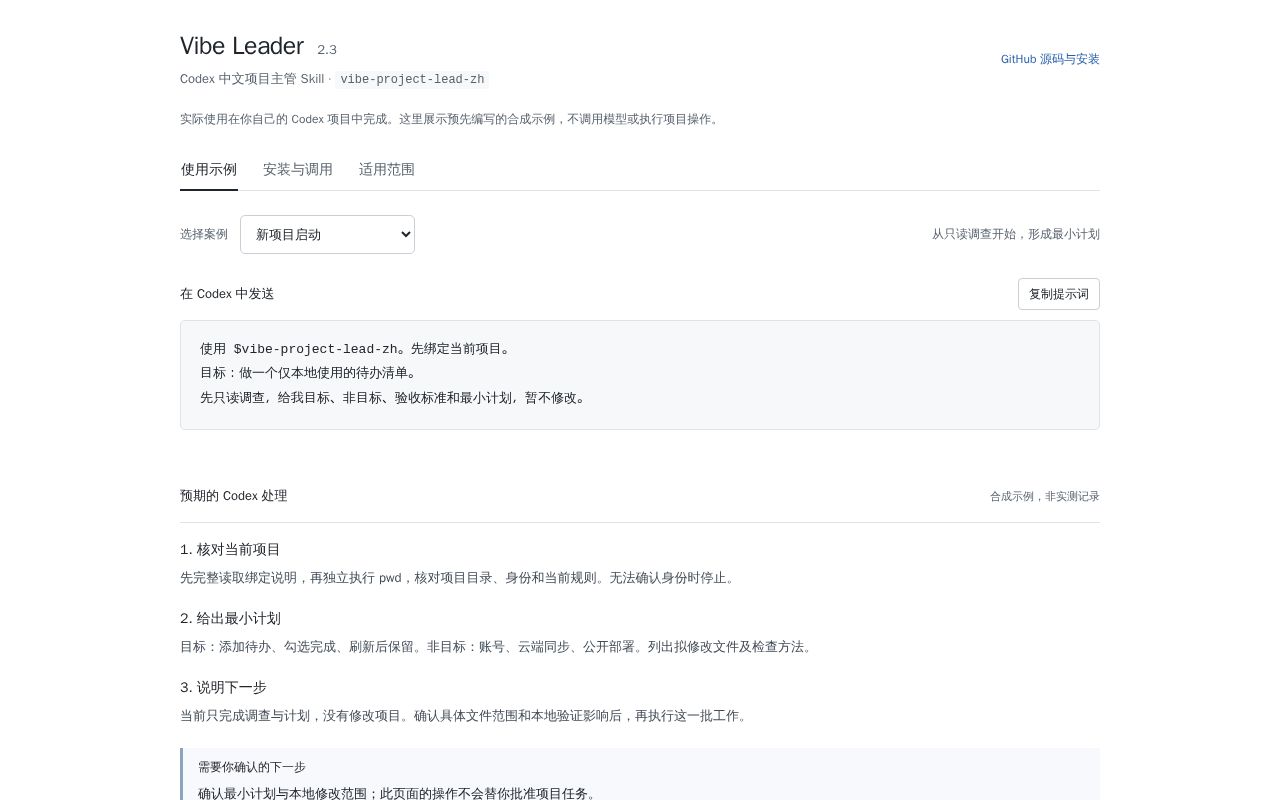
Task: Click the 复制提示词 button
Action: point(1059,294)
